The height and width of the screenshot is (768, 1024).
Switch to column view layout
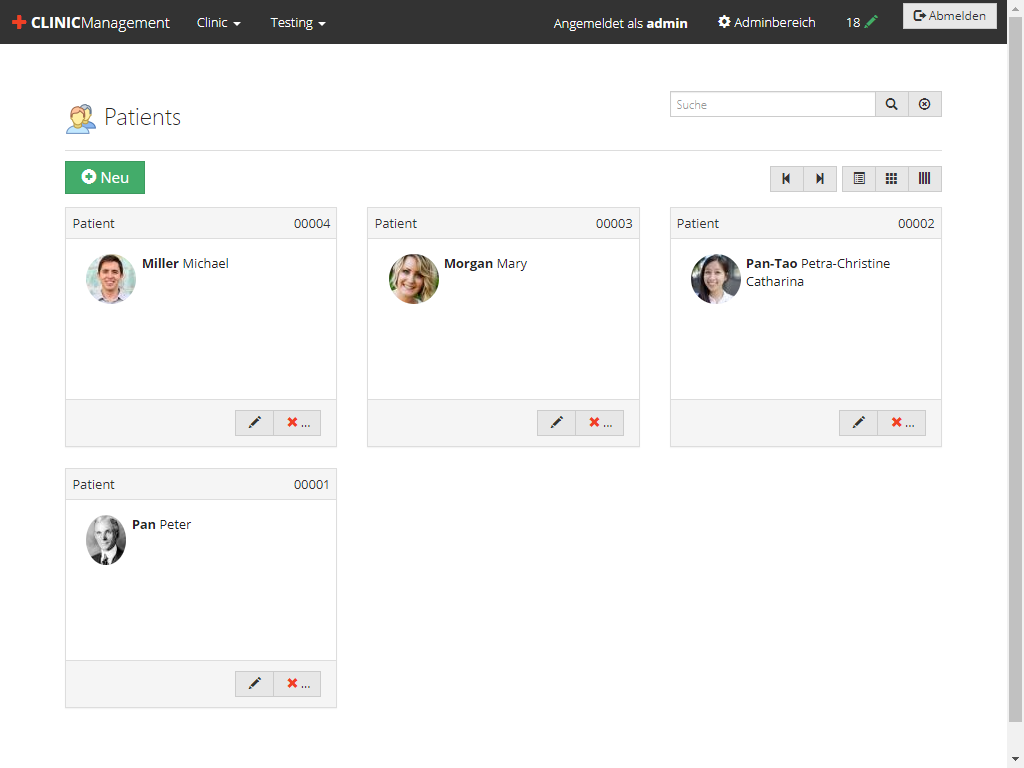tap(925, 179)
